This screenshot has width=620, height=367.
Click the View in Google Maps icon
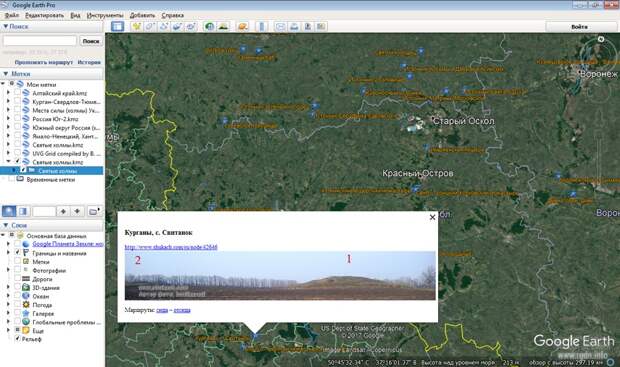321,26
